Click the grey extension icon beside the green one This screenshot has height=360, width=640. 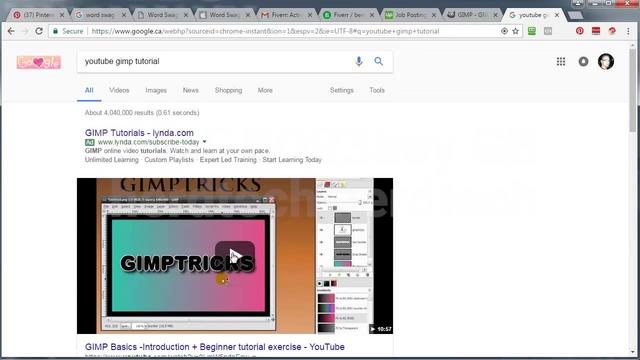coord(548,31)
